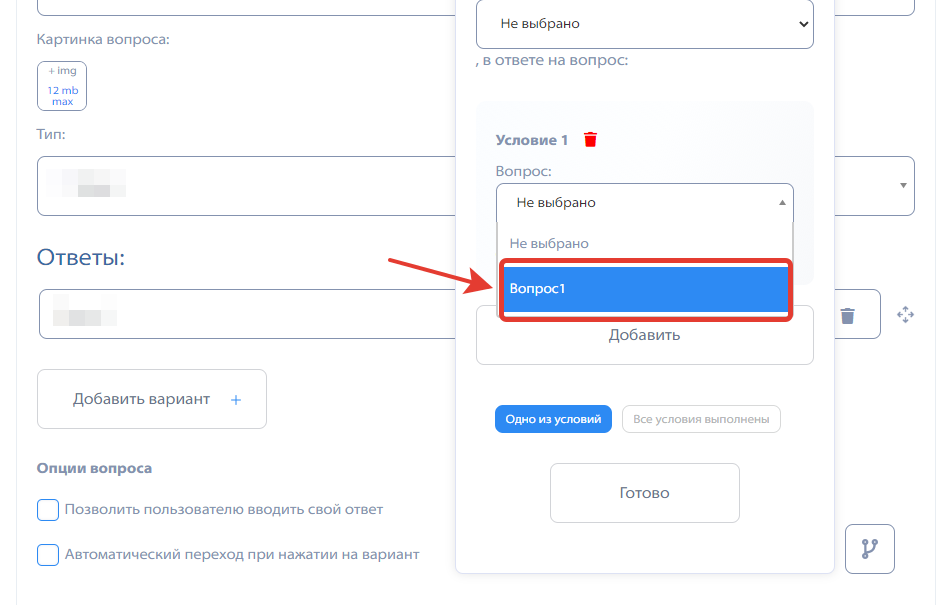Open the branching logic fork icon button
949x605 pixels.
pyautogui.click(x=870, y=549)
